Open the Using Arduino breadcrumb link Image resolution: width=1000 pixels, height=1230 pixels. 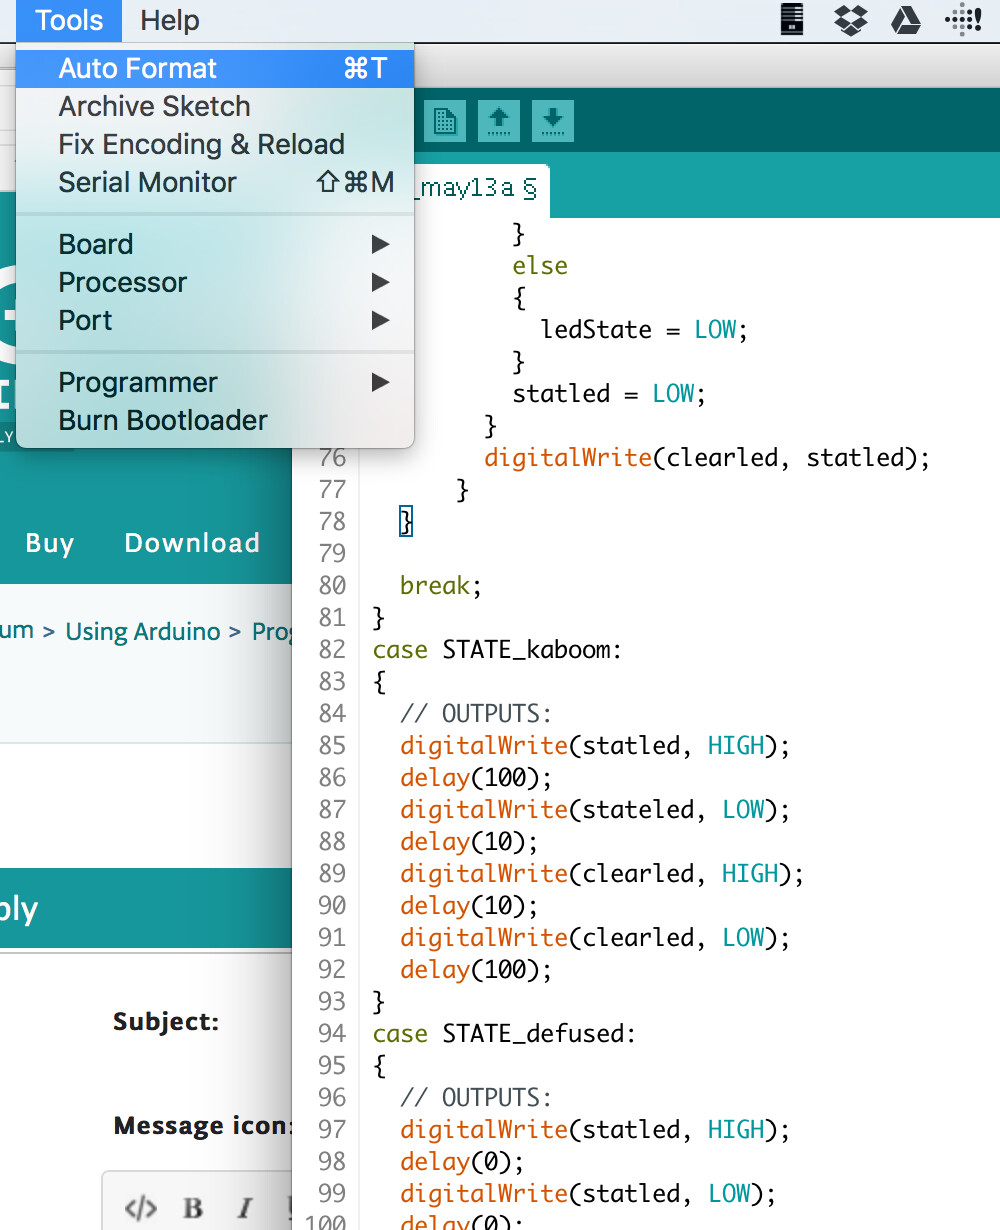[x=142, y=631]
